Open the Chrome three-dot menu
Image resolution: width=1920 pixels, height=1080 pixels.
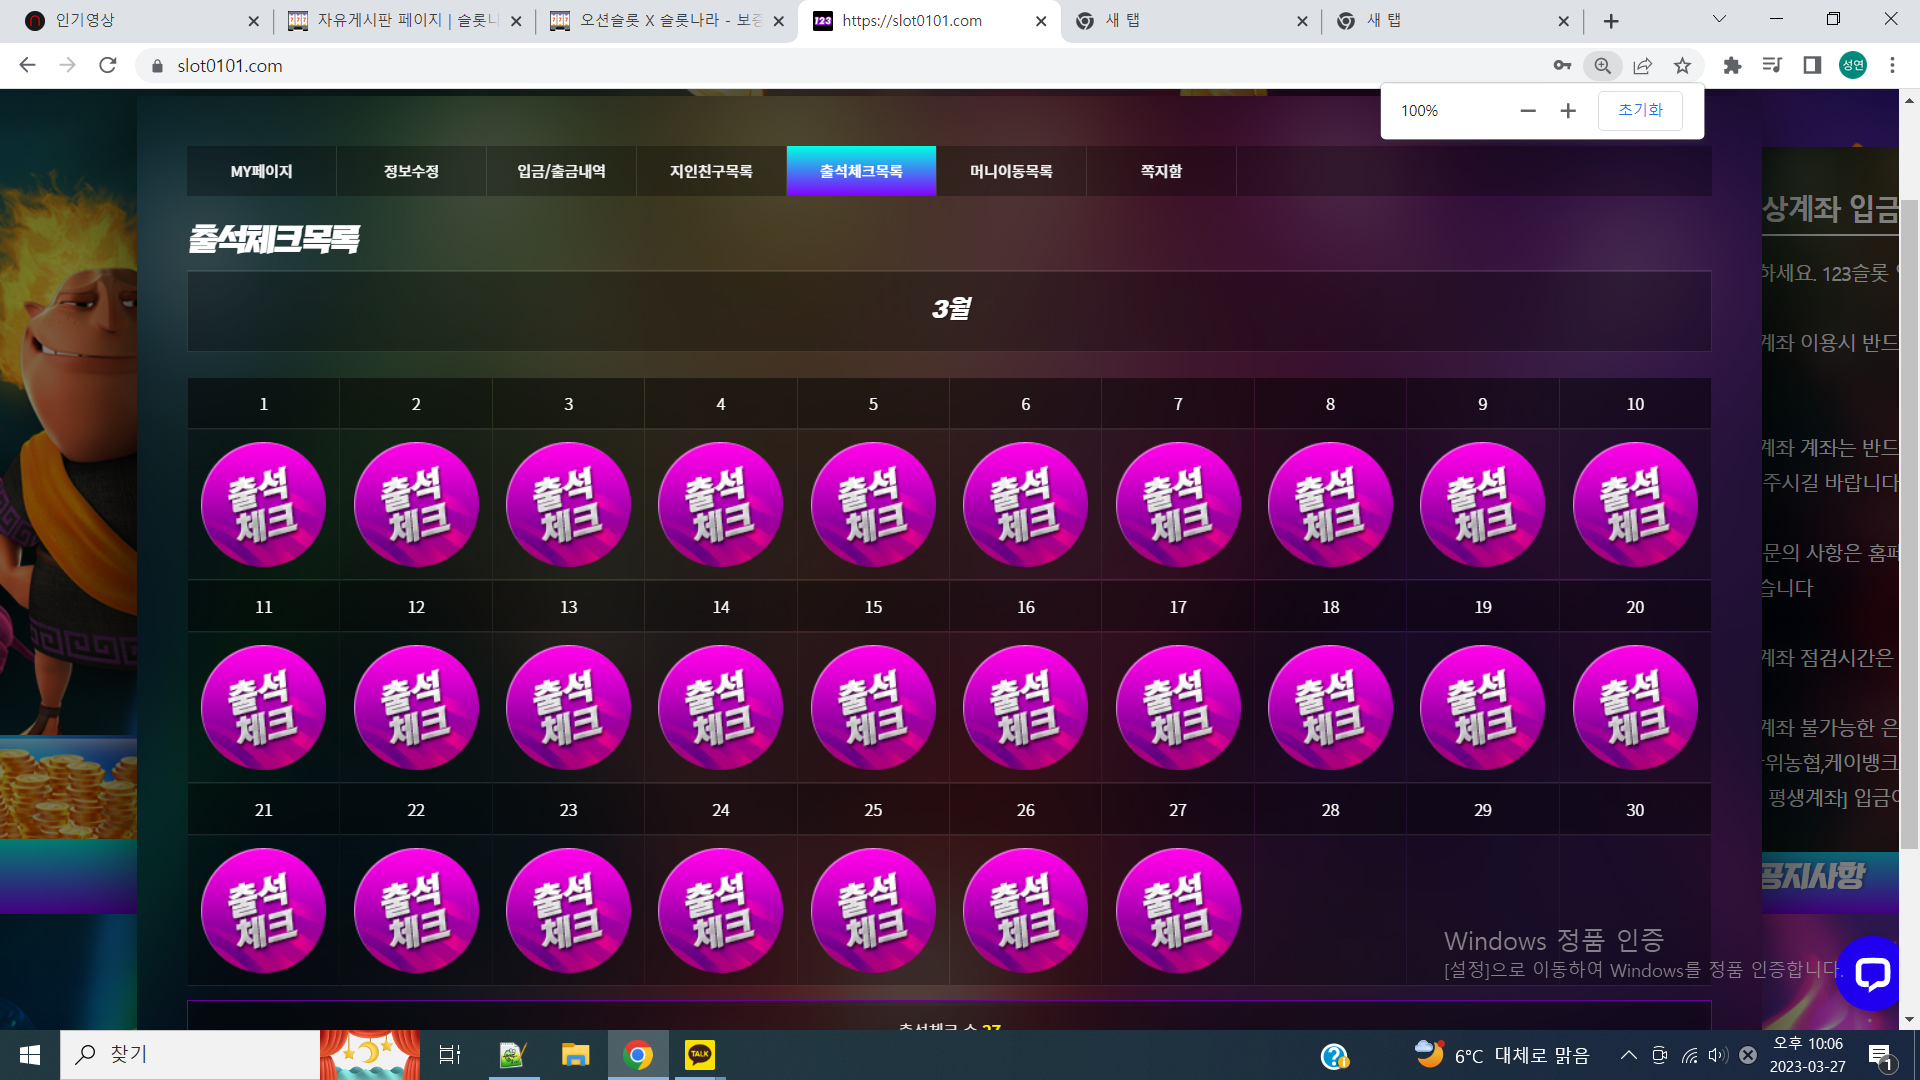[1892, 66]
